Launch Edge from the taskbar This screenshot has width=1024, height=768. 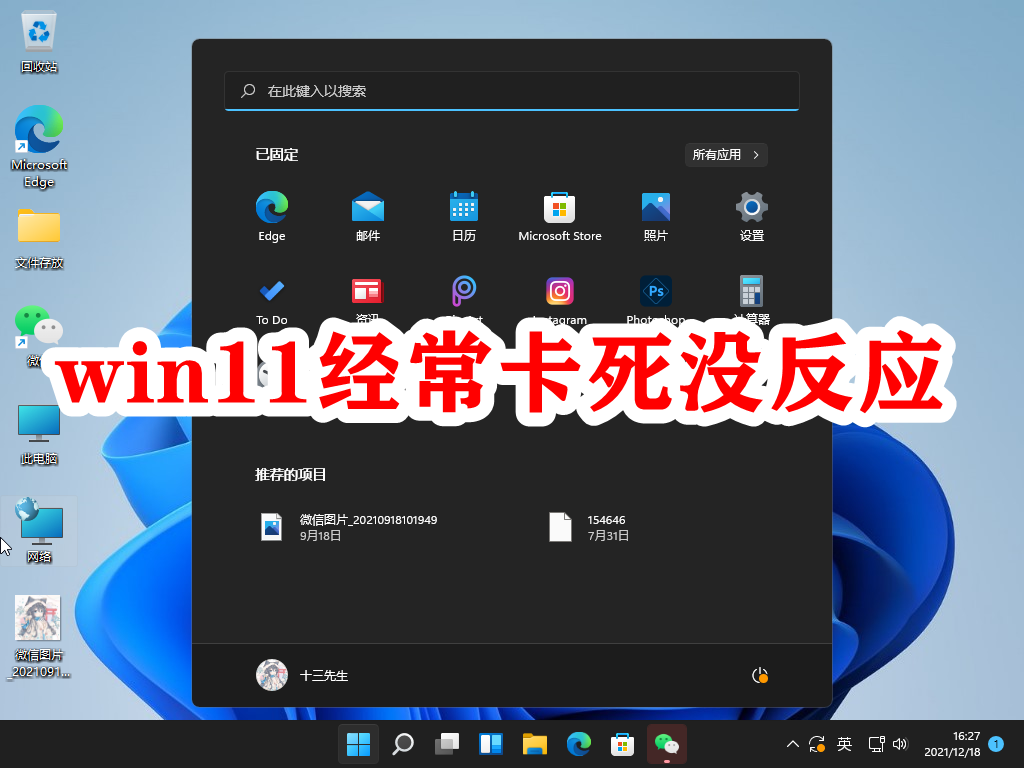click(x=579, y=744)
